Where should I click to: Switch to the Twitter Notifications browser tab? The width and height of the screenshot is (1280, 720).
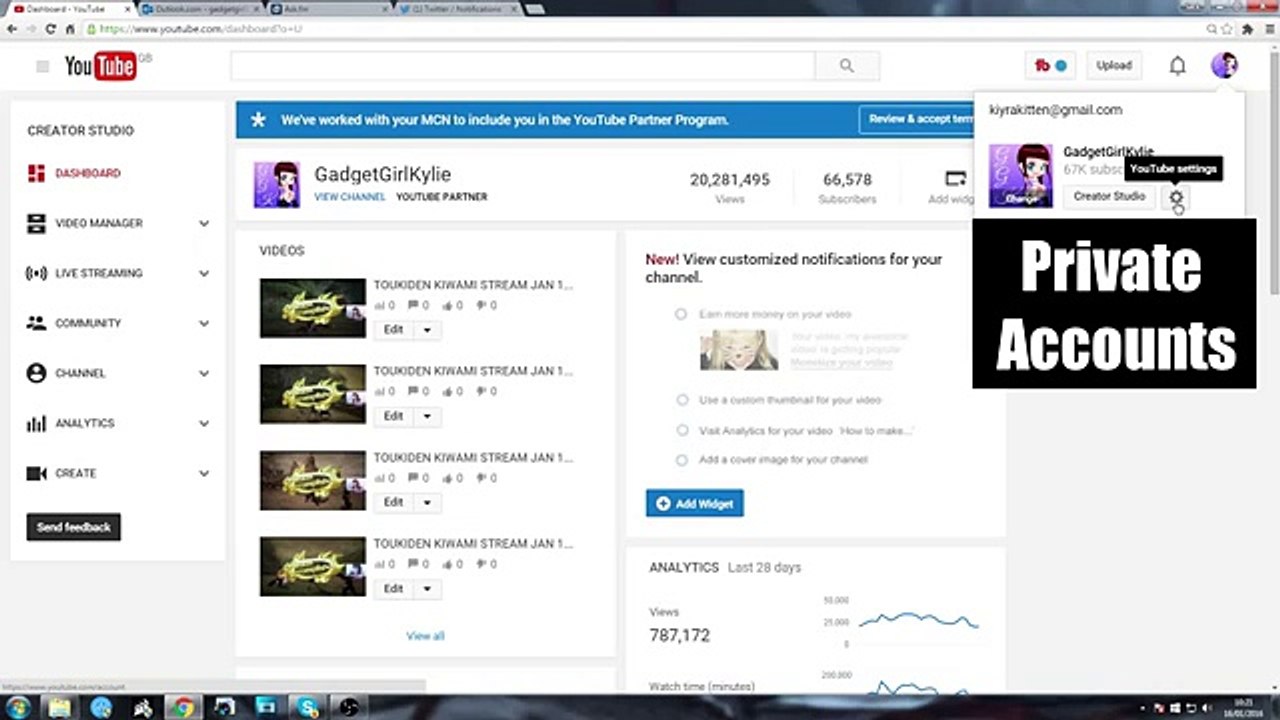[459, 9]
